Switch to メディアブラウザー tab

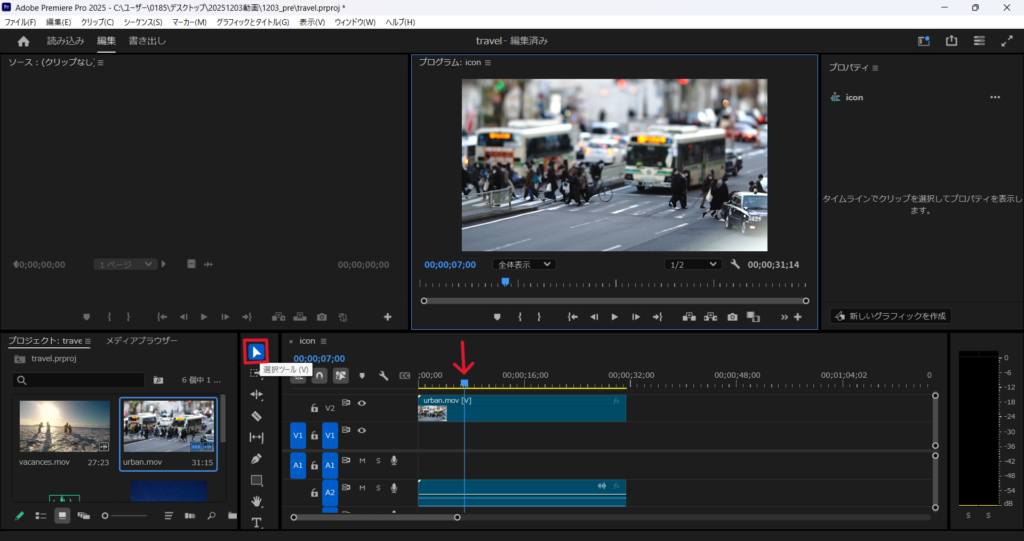coord(142,341)
